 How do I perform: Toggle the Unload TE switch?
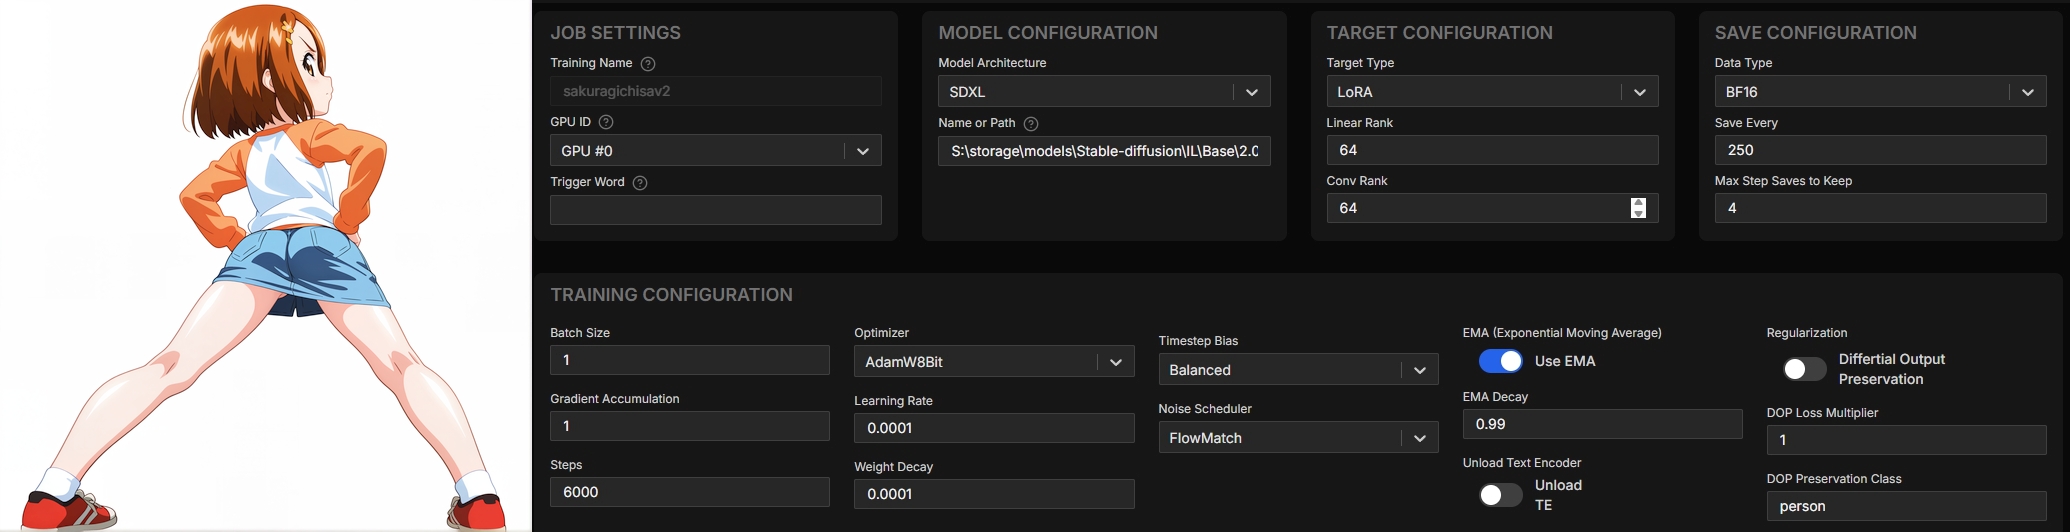1500,495
